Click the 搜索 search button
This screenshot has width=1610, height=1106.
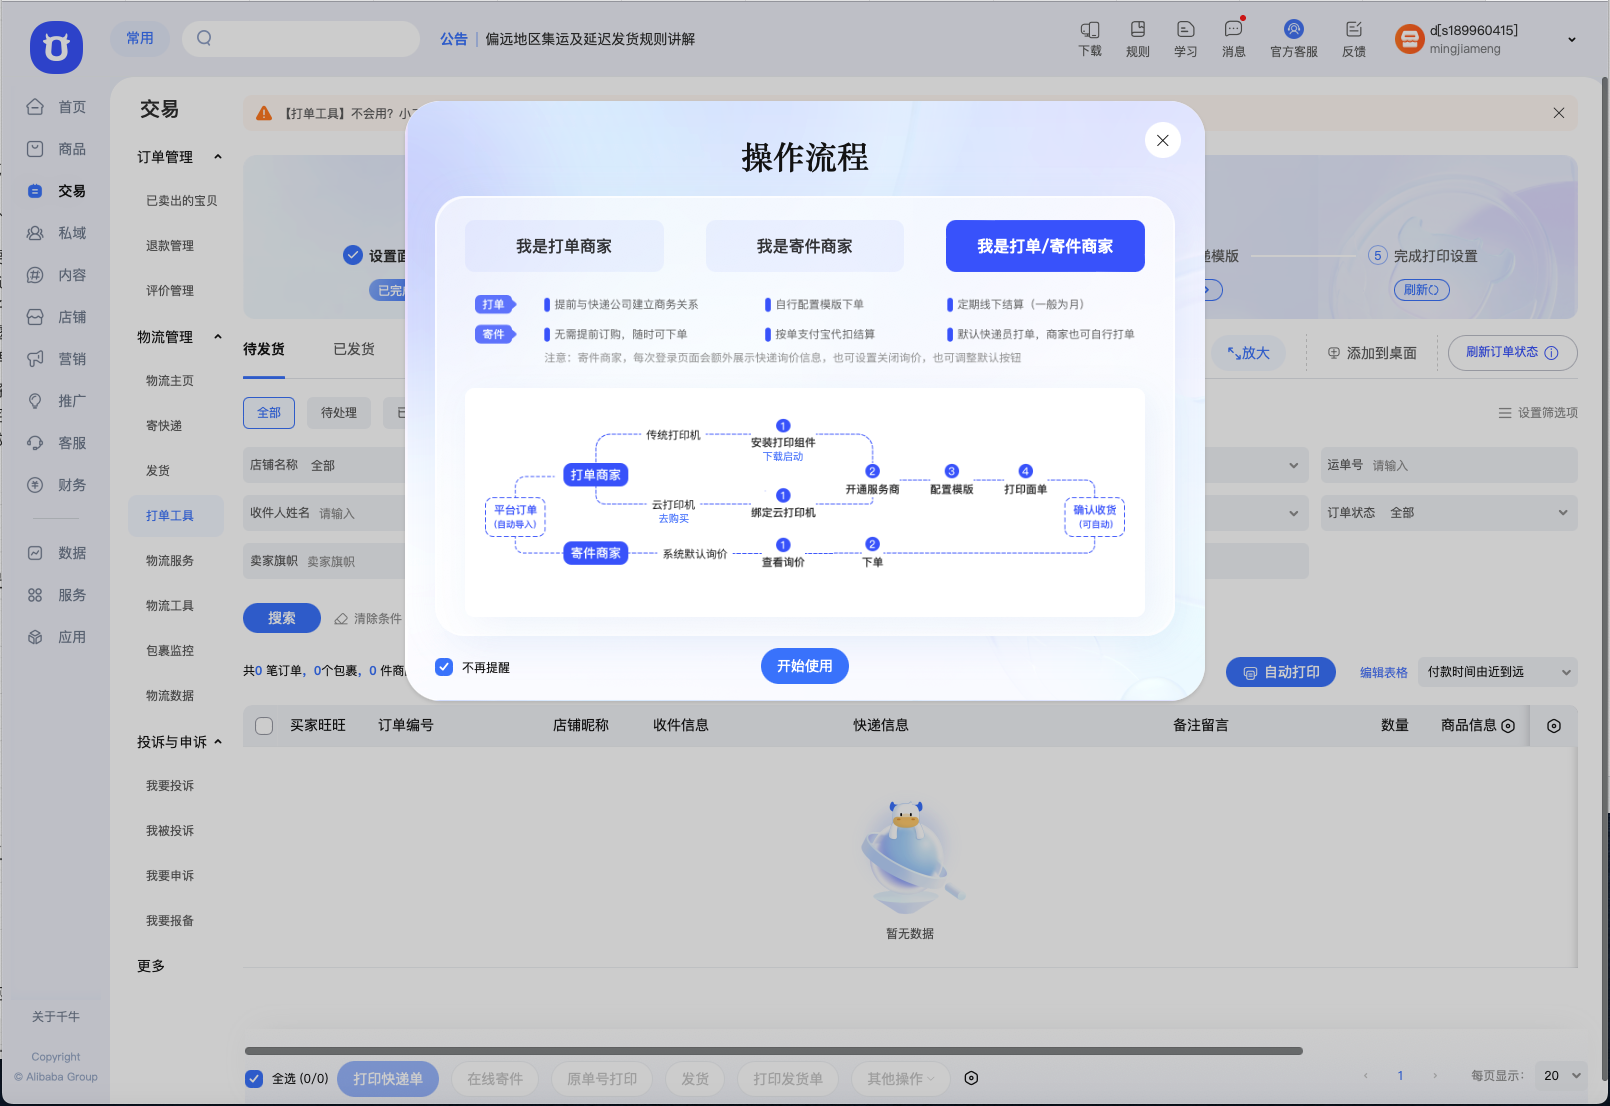tap(282, 618)
